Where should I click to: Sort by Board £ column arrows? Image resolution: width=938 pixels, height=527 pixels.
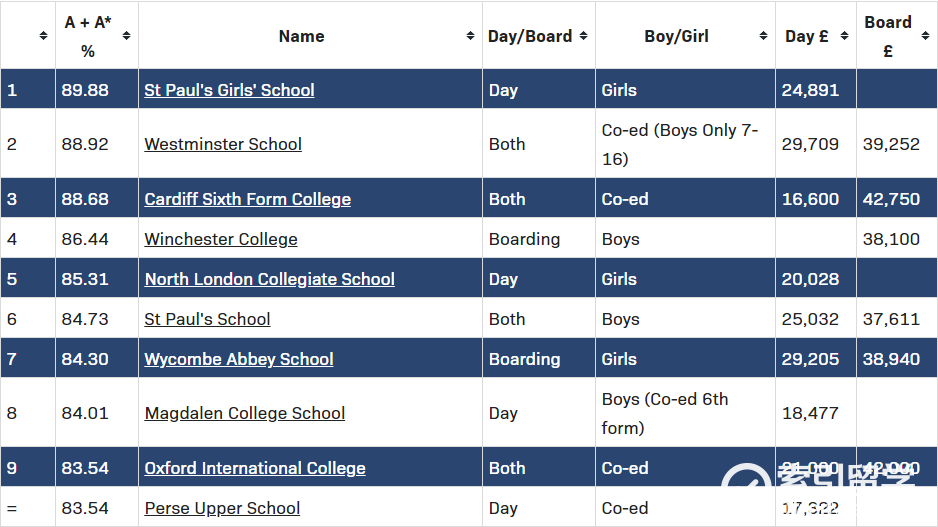(925, 36)
